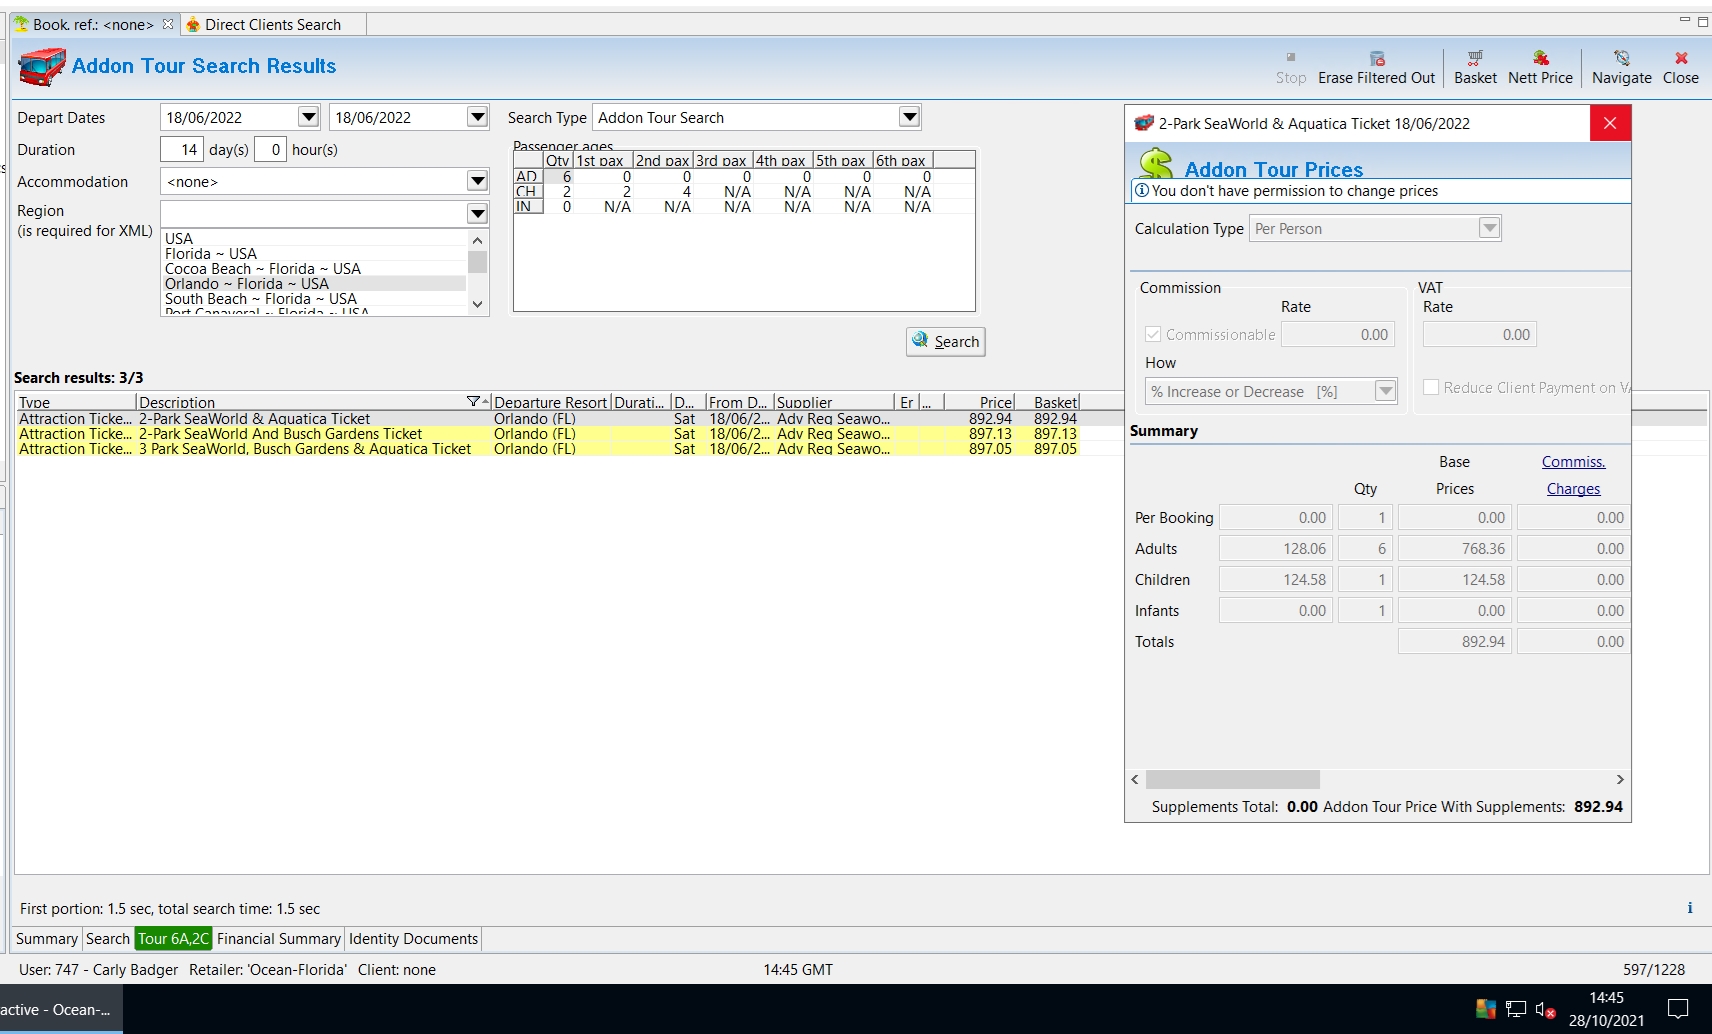Expand the Region dropdown
This screenshot has height=1034, width=1712.
point(477,214)
